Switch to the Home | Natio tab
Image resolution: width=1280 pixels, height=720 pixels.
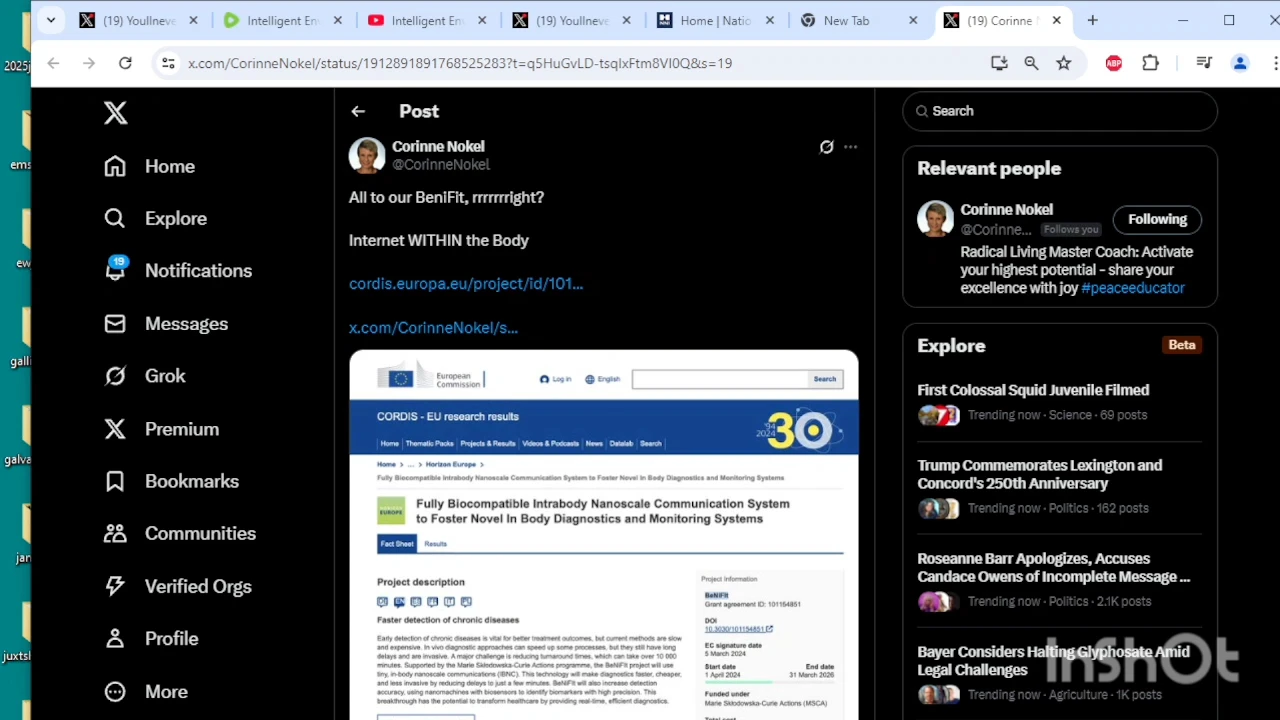pos(715,20)
